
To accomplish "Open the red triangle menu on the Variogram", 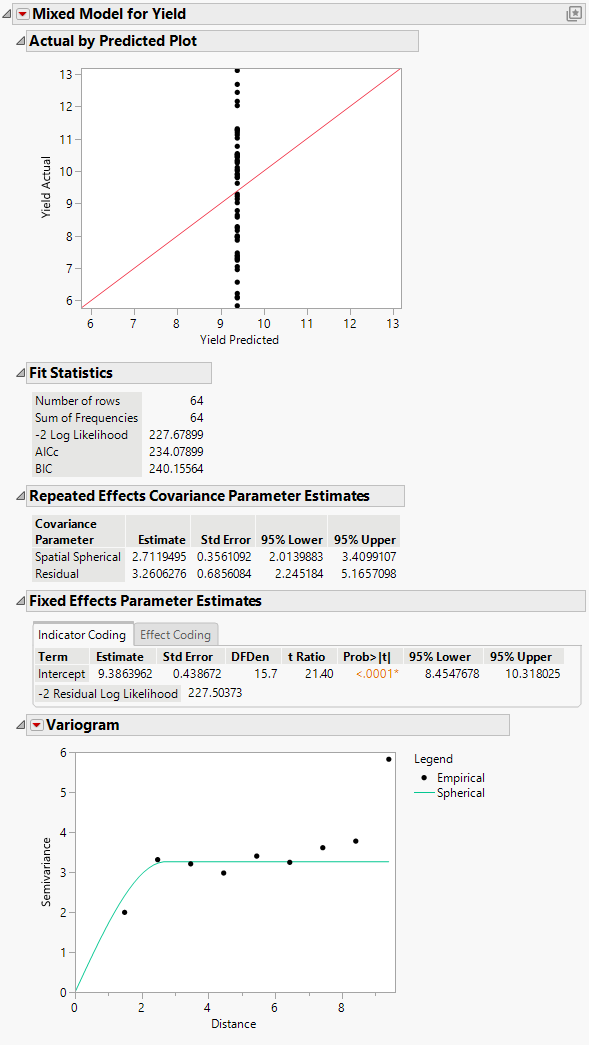I will coord(38,724).
